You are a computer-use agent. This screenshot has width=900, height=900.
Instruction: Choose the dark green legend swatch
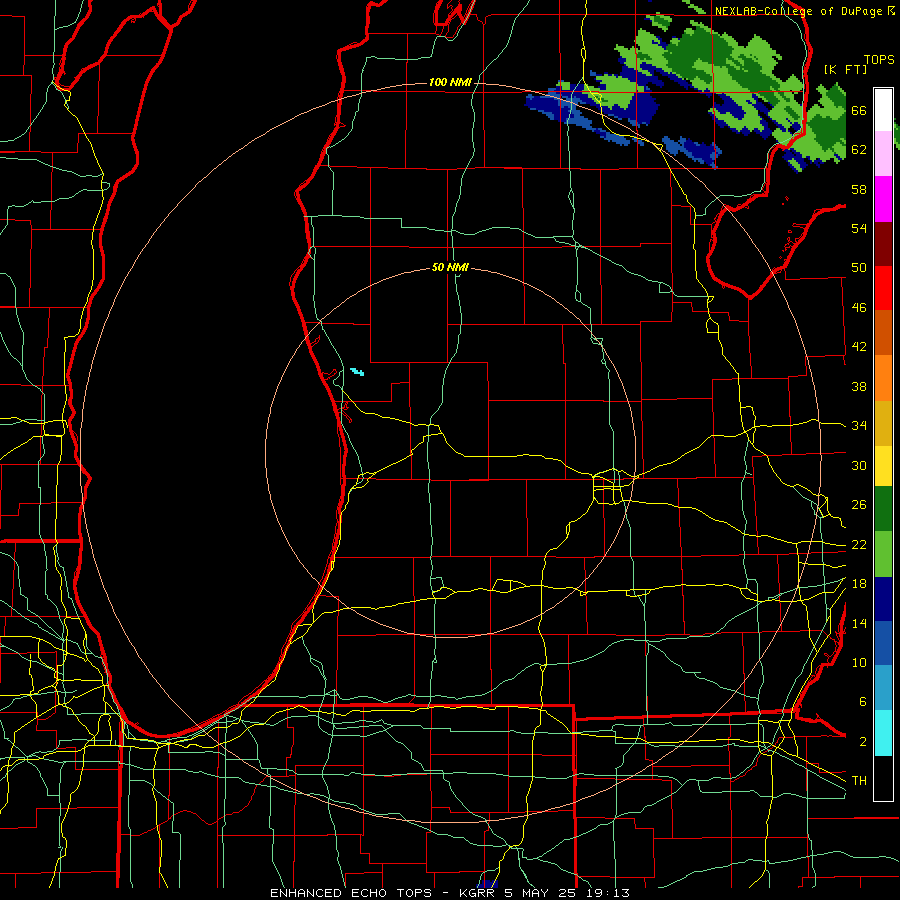point(883,509)
